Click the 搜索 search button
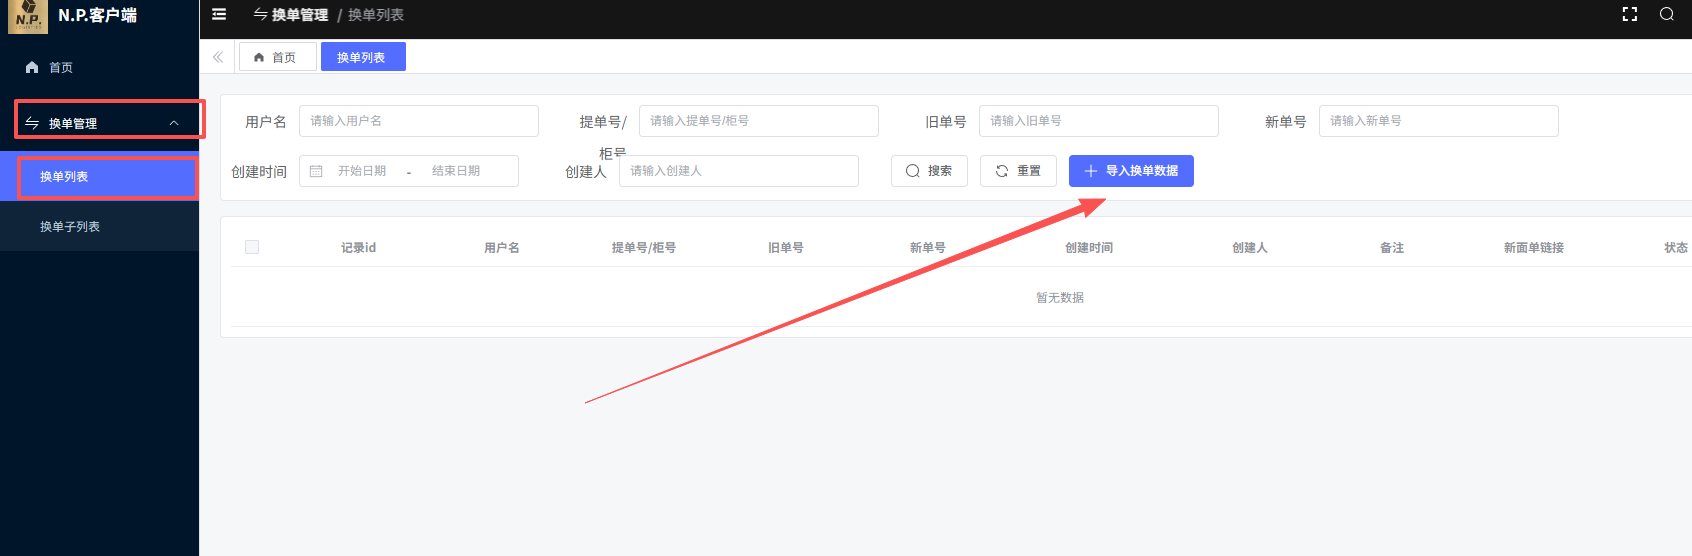Image resolution: width=1692 pixels, height=556 pixels. [929, 171]
